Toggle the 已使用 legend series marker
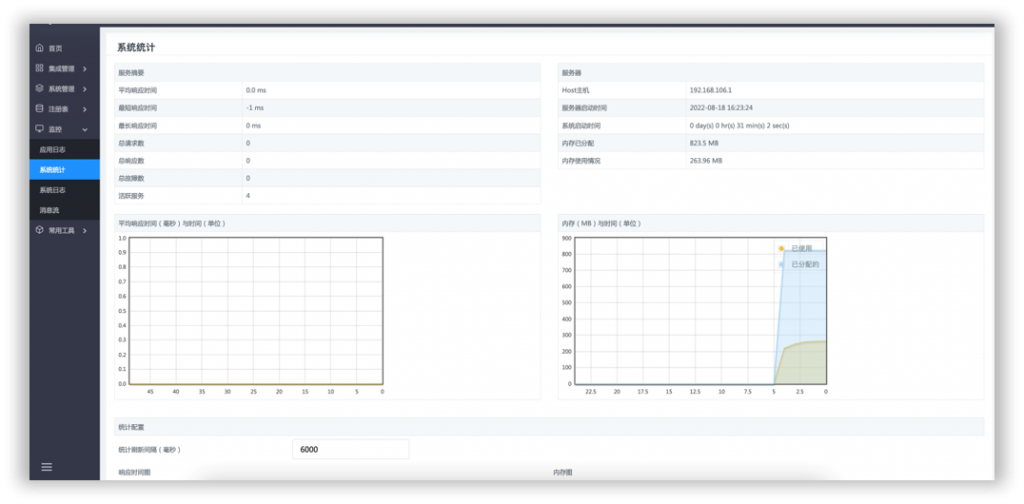The height and width of the screenshot is (504, 1024). click(x=781, y=248)
